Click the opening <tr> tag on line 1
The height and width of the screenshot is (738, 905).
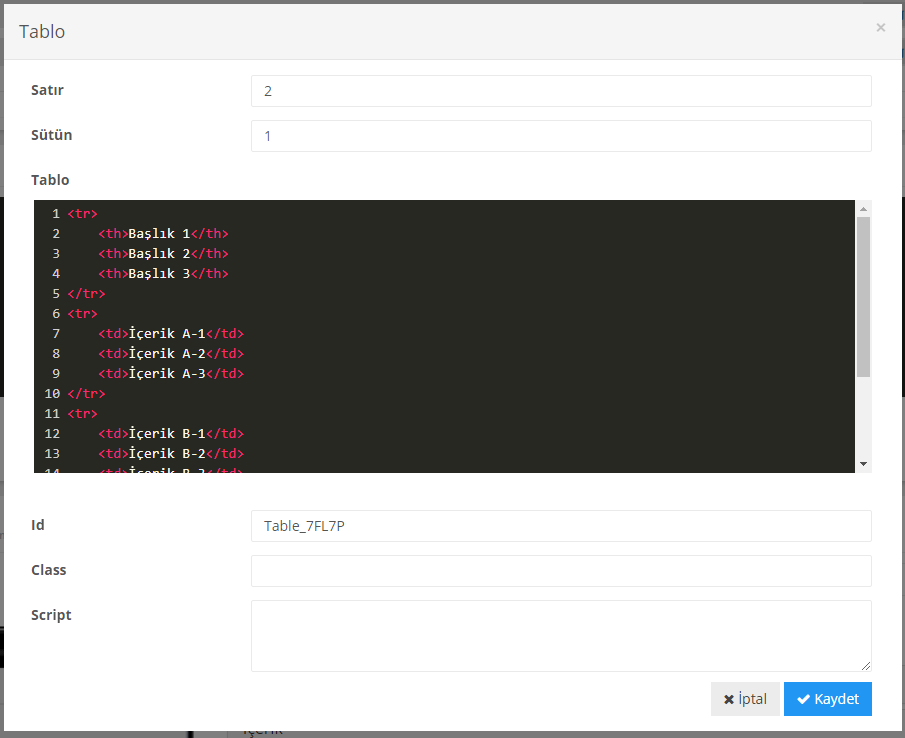coord(82,214)
